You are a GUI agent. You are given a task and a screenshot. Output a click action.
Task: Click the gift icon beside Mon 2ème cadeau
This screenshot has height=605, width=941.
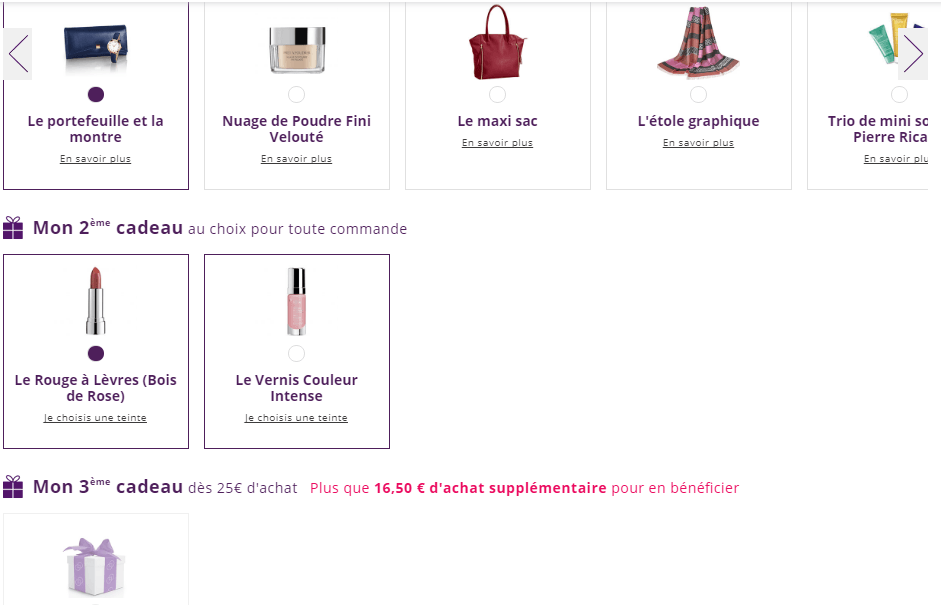click(13, 228)
